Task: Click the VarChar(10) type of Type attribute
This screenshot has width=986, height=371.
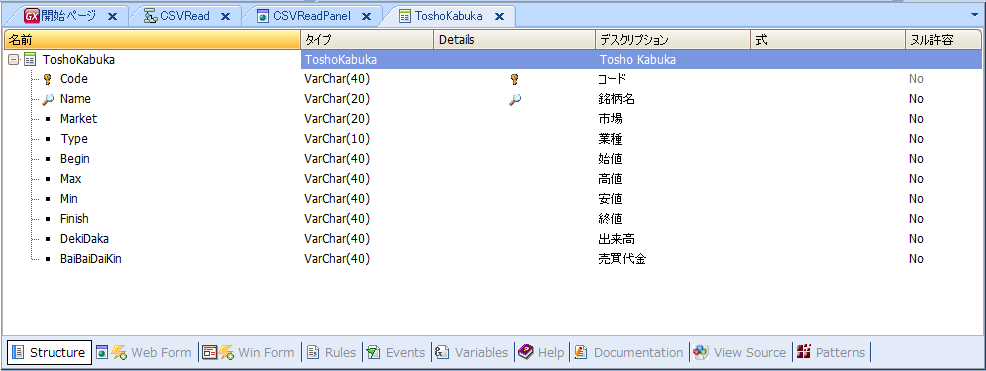Action: 337,139
